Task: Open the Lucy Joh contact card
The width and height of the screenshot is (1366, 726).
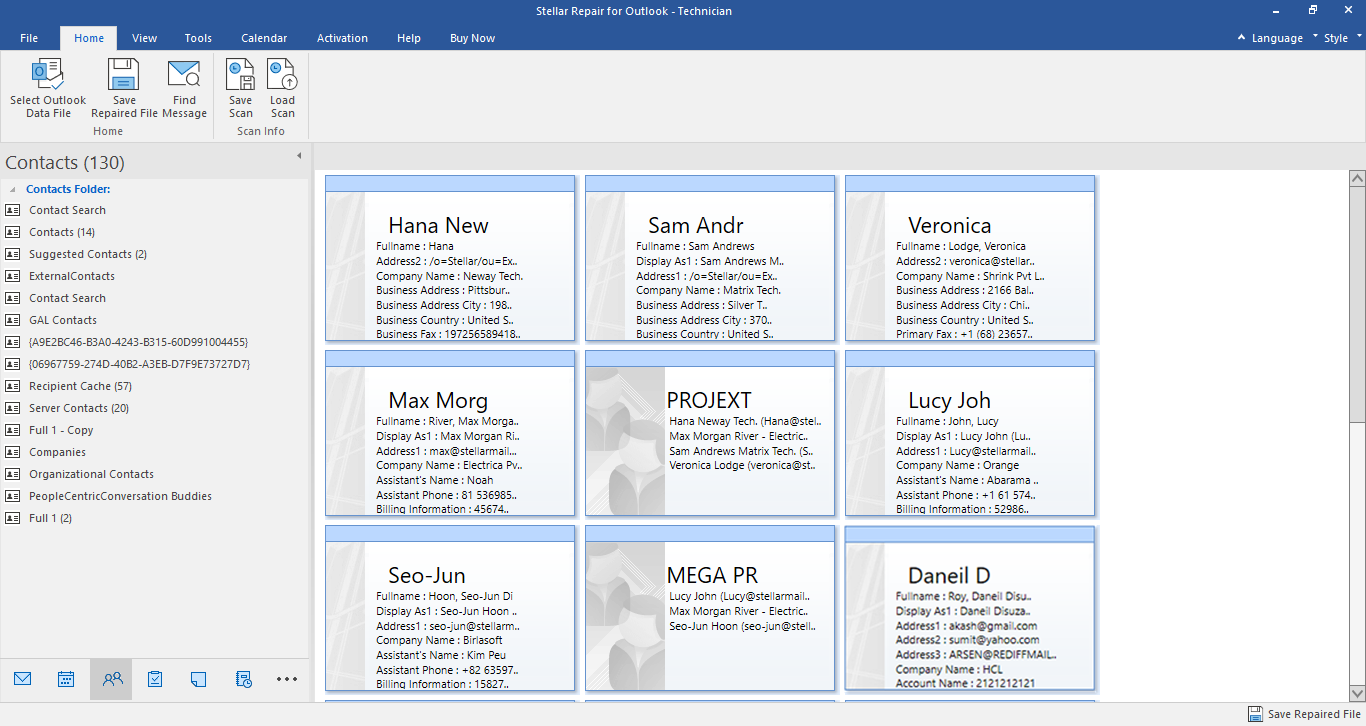Action: click(970, 433)
